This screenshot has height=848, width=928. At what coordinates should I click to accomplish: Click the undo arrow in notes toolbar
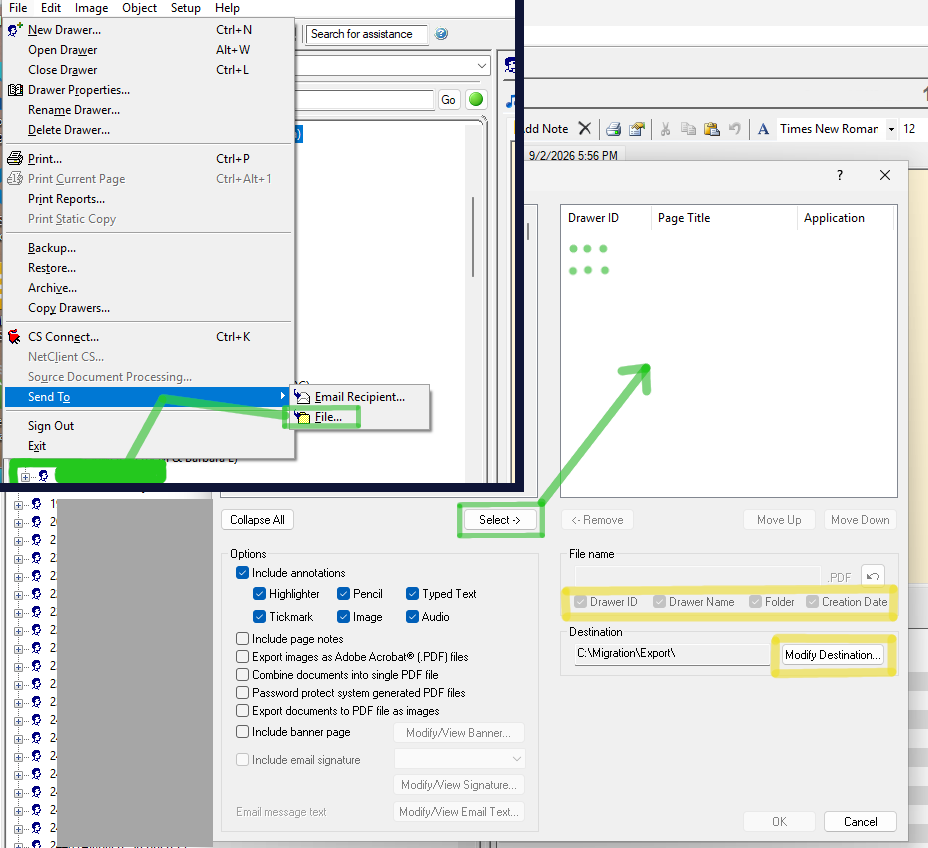[734, 128]
